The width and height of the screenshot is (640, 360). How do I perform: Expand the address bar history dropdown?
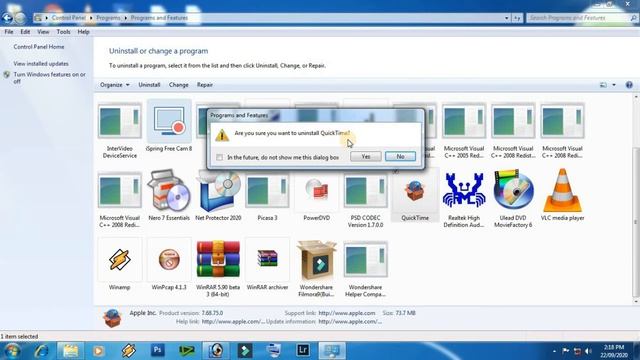point(507,18)
